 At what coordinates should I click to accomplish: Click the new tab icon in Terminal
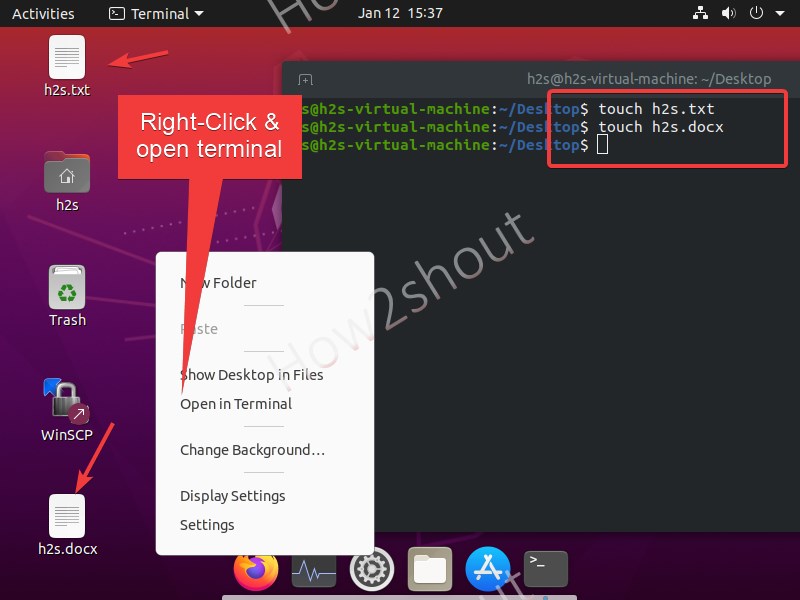(305, 80)
